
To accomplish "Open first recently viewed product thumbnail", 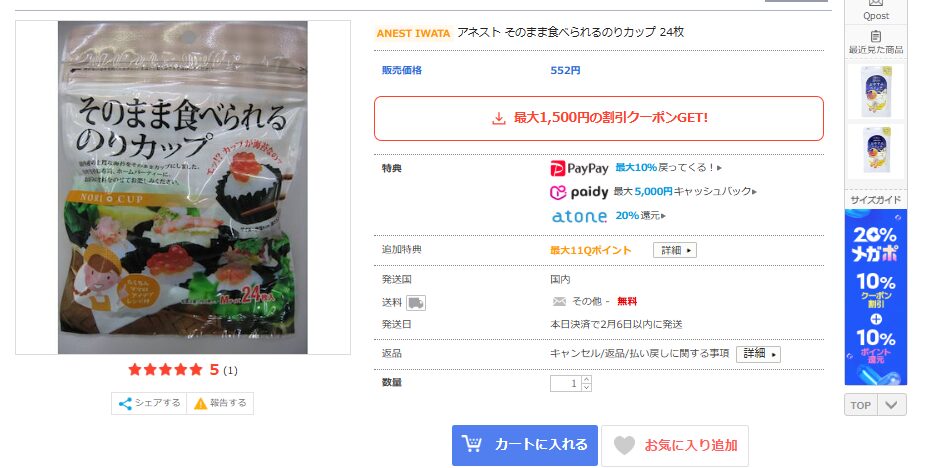I will pyautogui.click(x=876, y=91).
